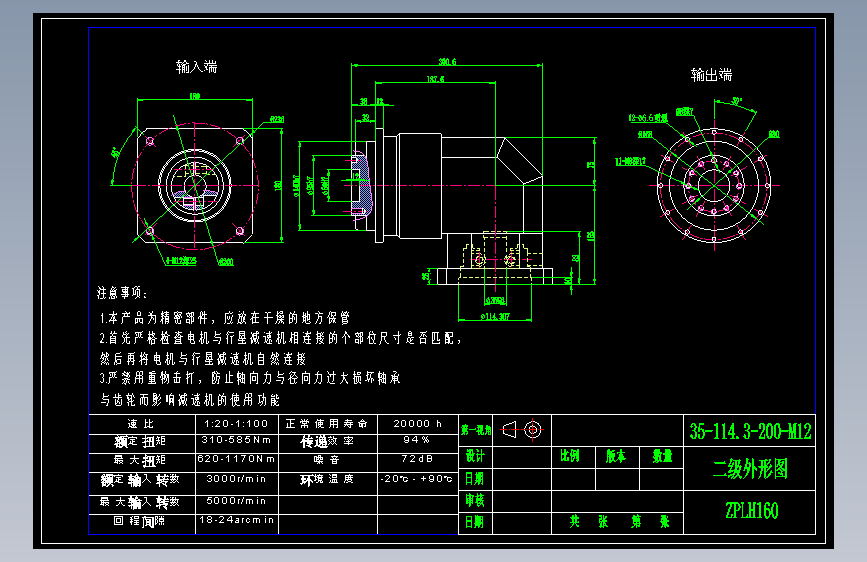Click the 注意事项 heading
The width and height of the screenshot is (867, 562).
pos(122,293)
